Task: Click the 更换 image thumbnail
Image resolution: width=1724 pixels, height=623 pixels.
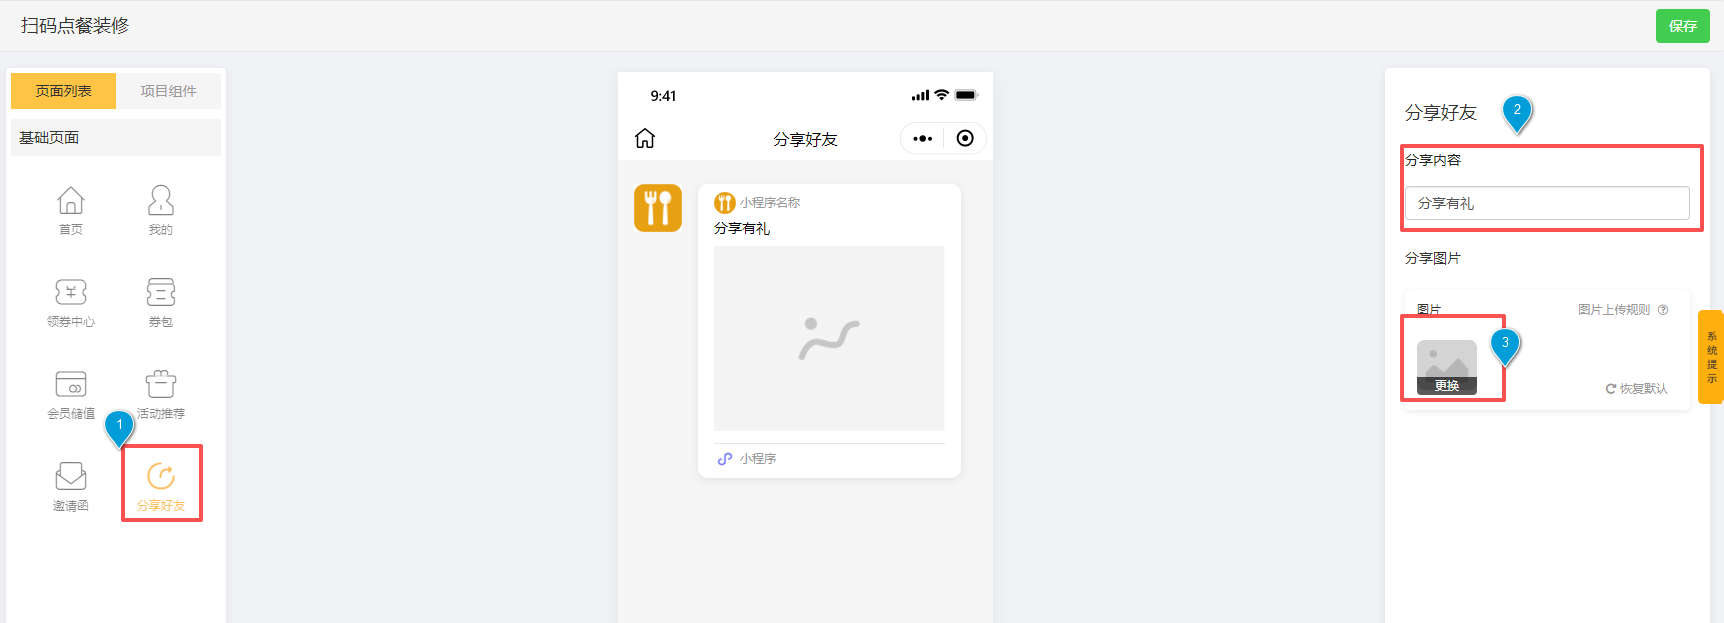Action: [1447, 367]
